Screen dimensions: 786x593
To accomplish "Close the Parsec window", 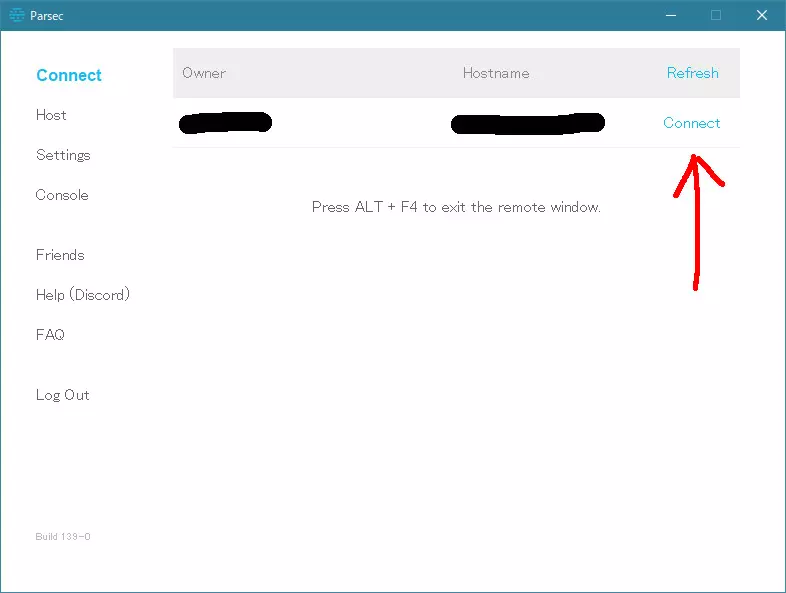I will tap(762, 16).
